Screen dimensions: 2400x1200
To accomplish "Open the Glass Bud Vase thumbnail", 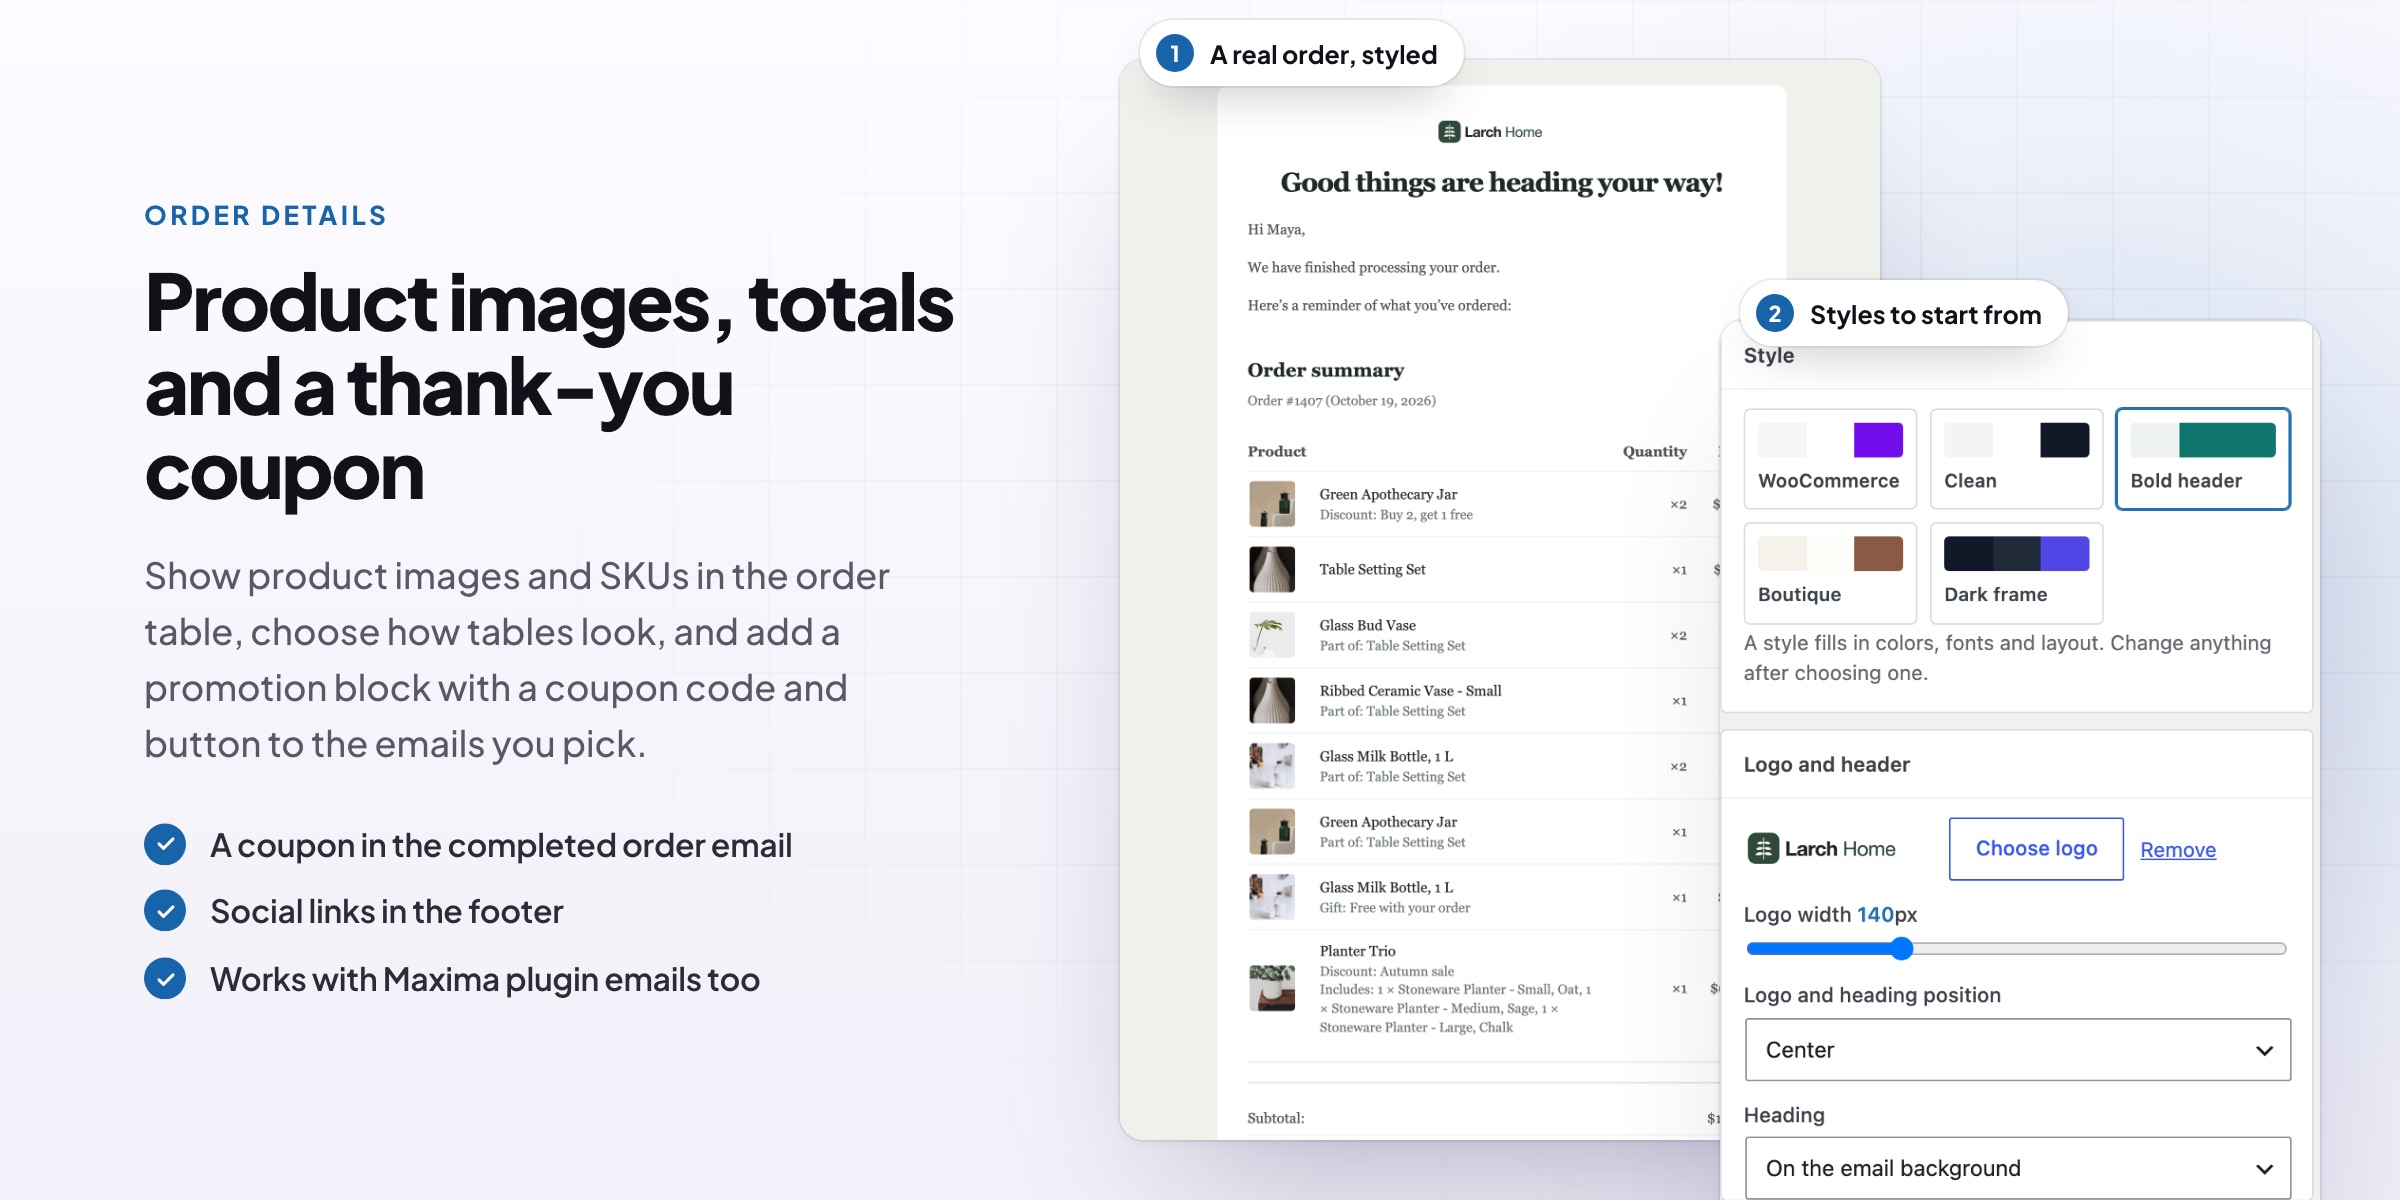I will coord(1272,635).
